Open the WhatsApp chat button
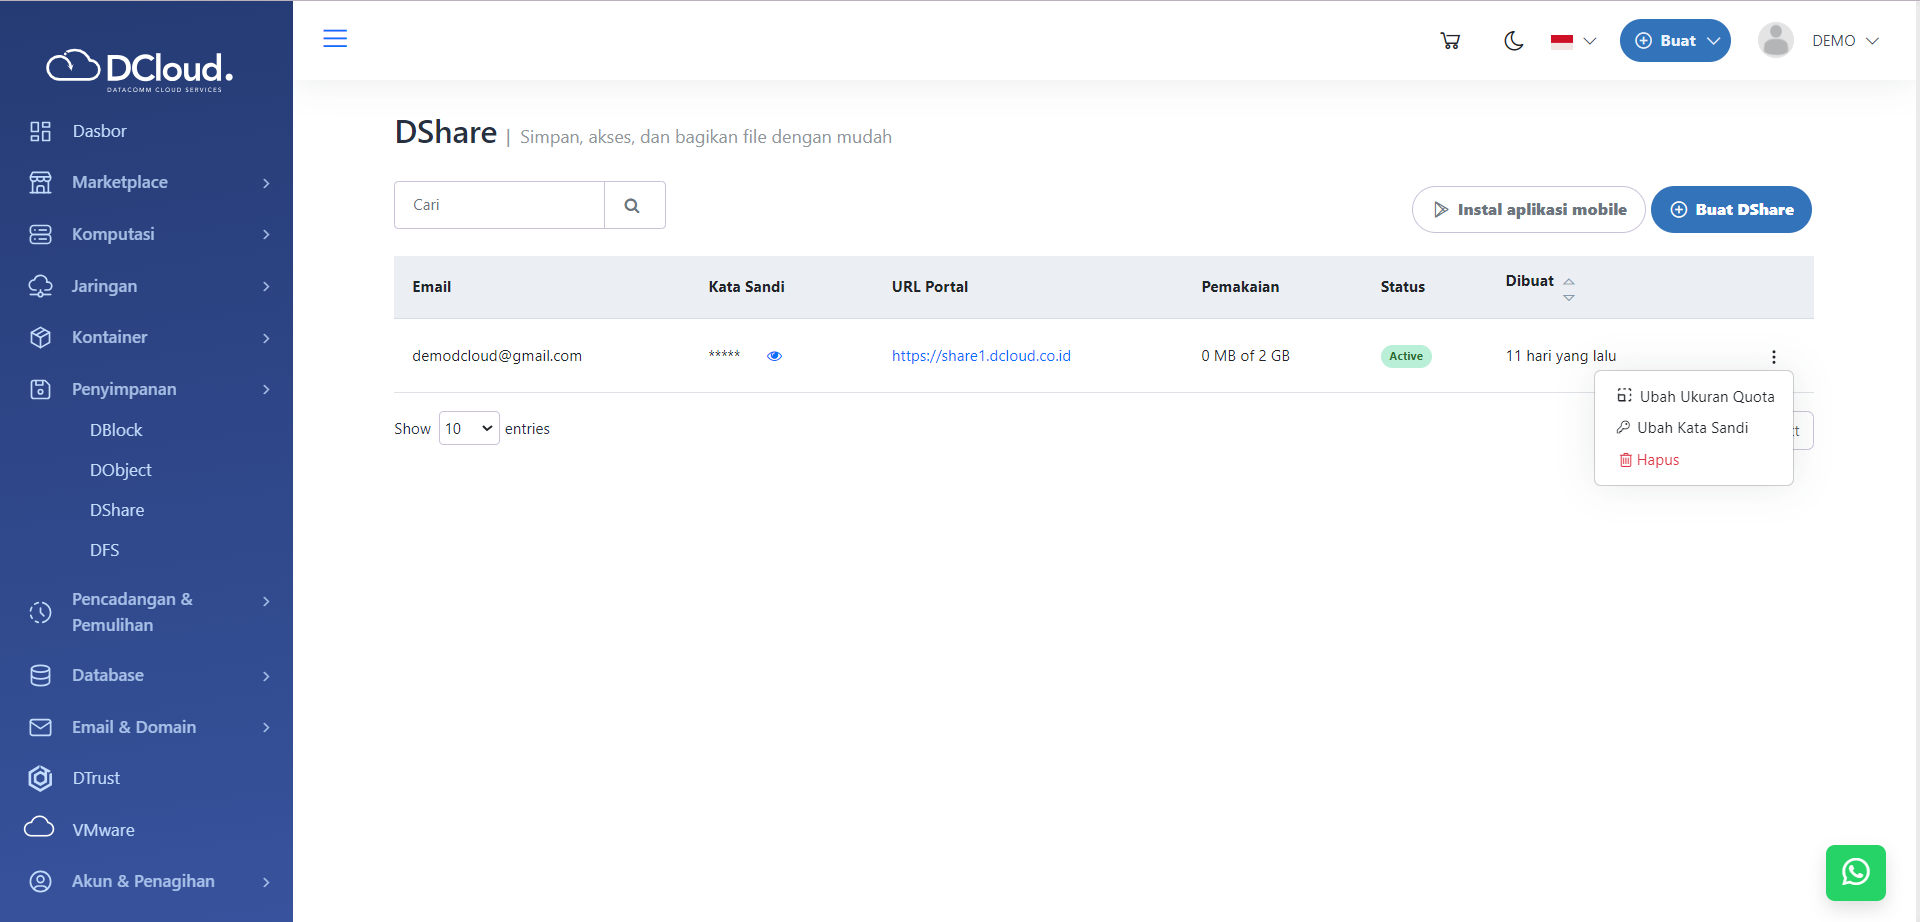Image resolution: width=1920 pixels, height=922 pixels. point(1855,872)
